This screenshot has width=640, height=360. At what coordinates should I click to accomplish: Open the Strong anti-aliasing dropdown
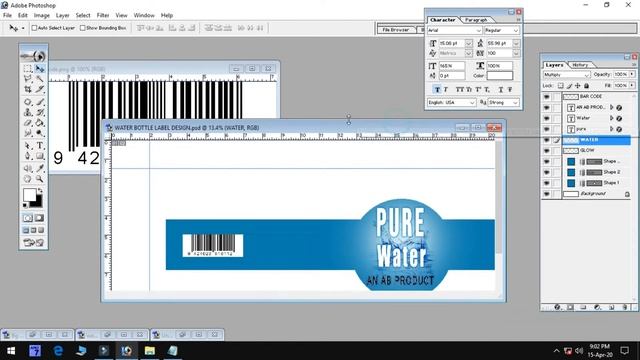504,102
